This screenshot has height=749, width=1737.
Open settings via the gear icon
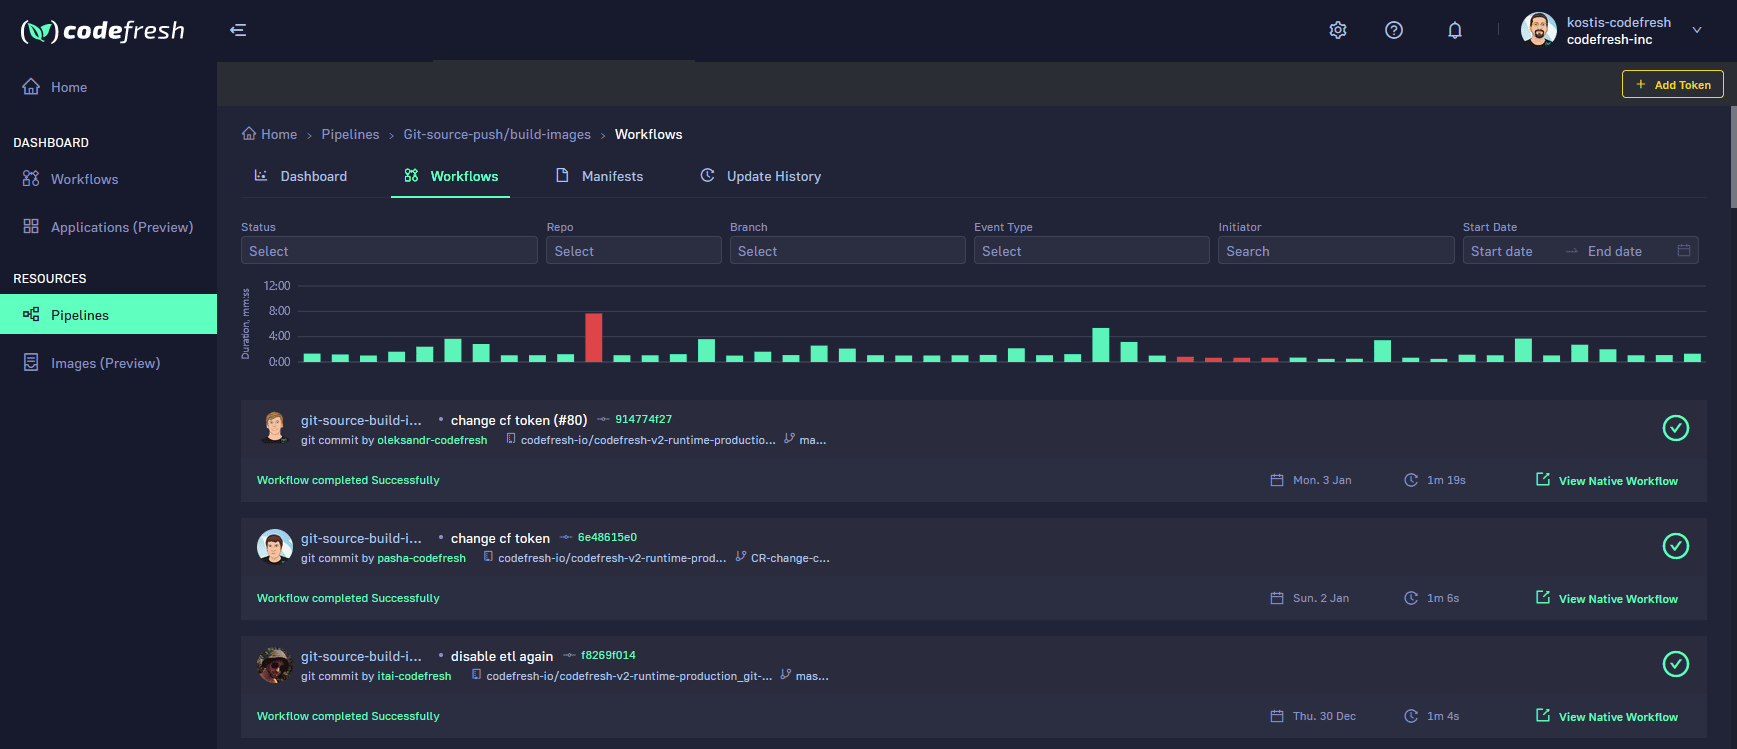pyautogui.click(x=1338, y=30)
